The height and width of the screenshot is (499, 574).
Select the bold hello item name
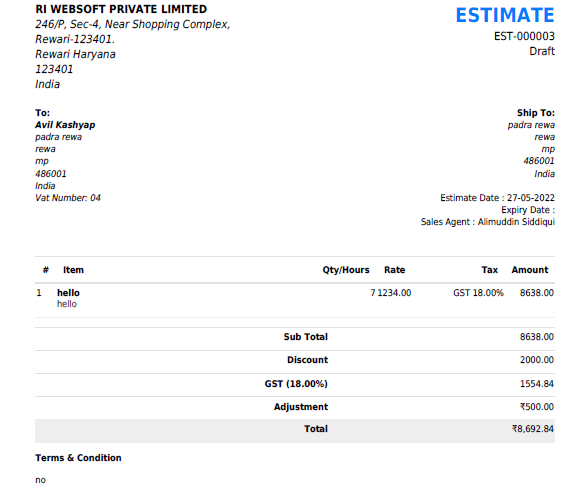point(68,293)
